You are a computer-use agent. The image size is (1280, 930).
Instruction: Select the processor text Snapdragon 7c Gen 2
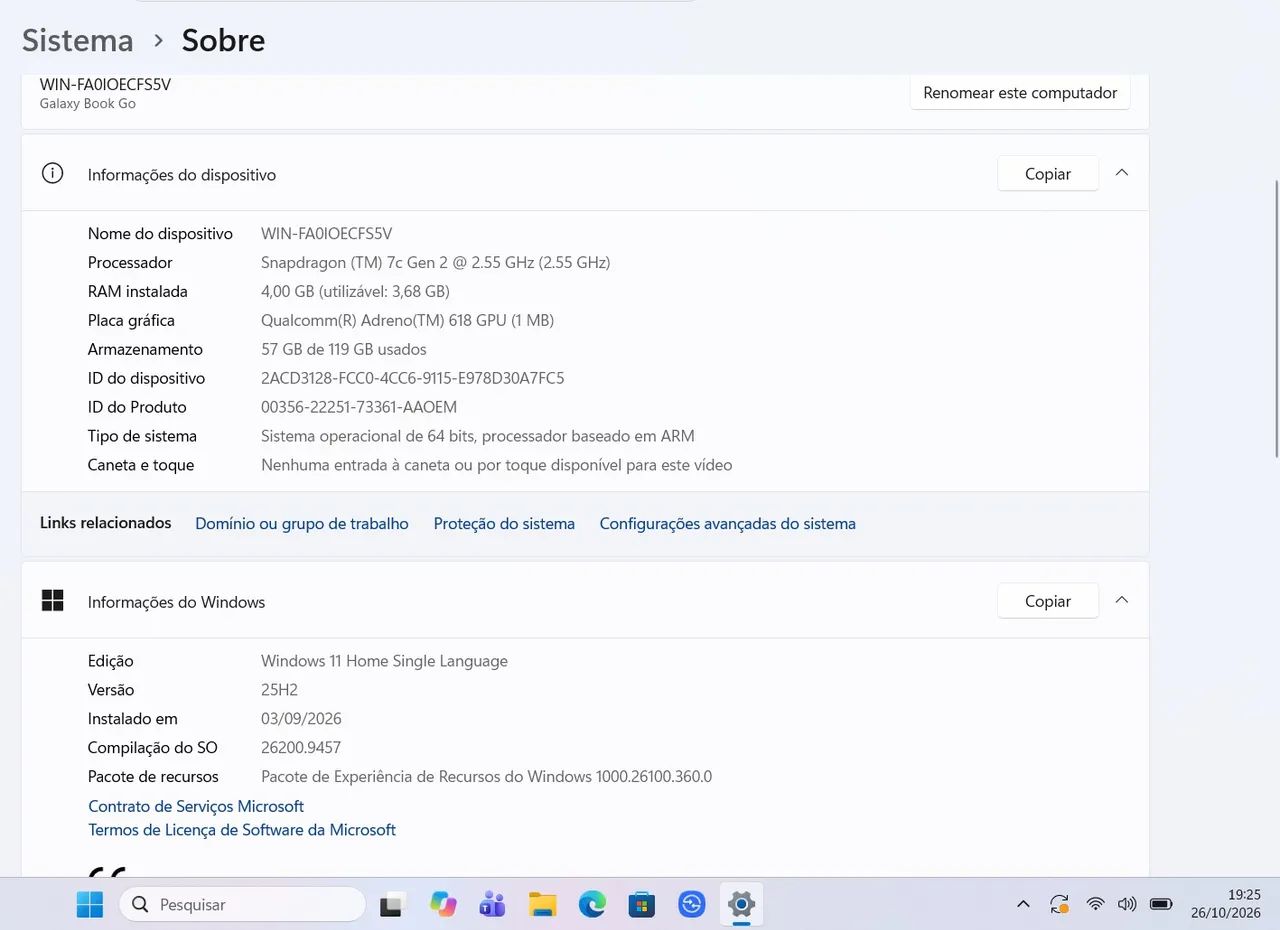pos(435,262)
